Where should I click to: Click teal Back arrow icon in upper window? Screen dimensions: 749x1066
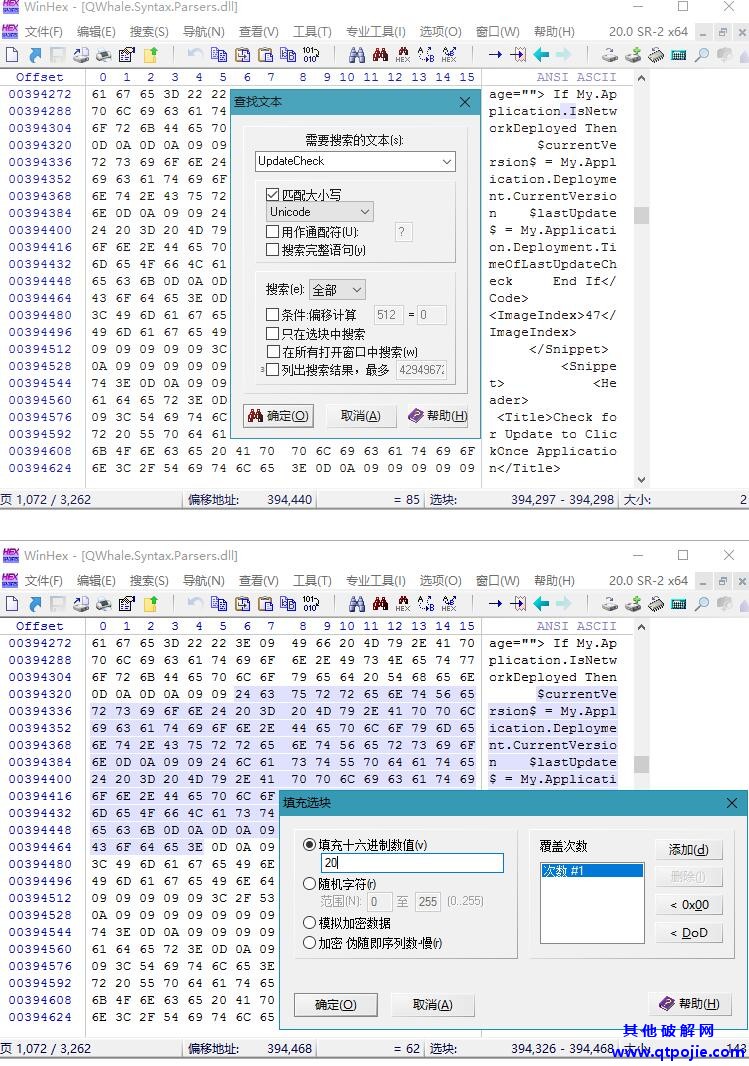pyautogui.click(x=541, y=54)
